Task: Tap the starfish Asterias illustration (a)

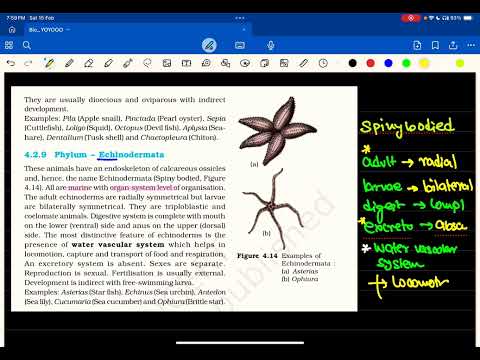Action: [277, 130]
